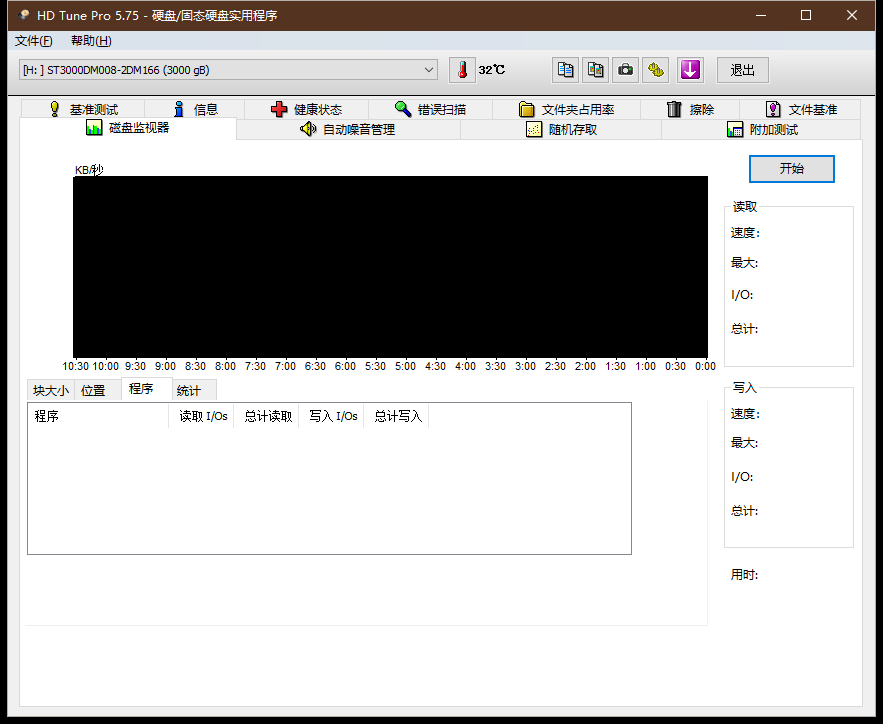883x724 pixels.
Task: Open 文件夹占用率 folder usage tab
Action: click(566, 109)
